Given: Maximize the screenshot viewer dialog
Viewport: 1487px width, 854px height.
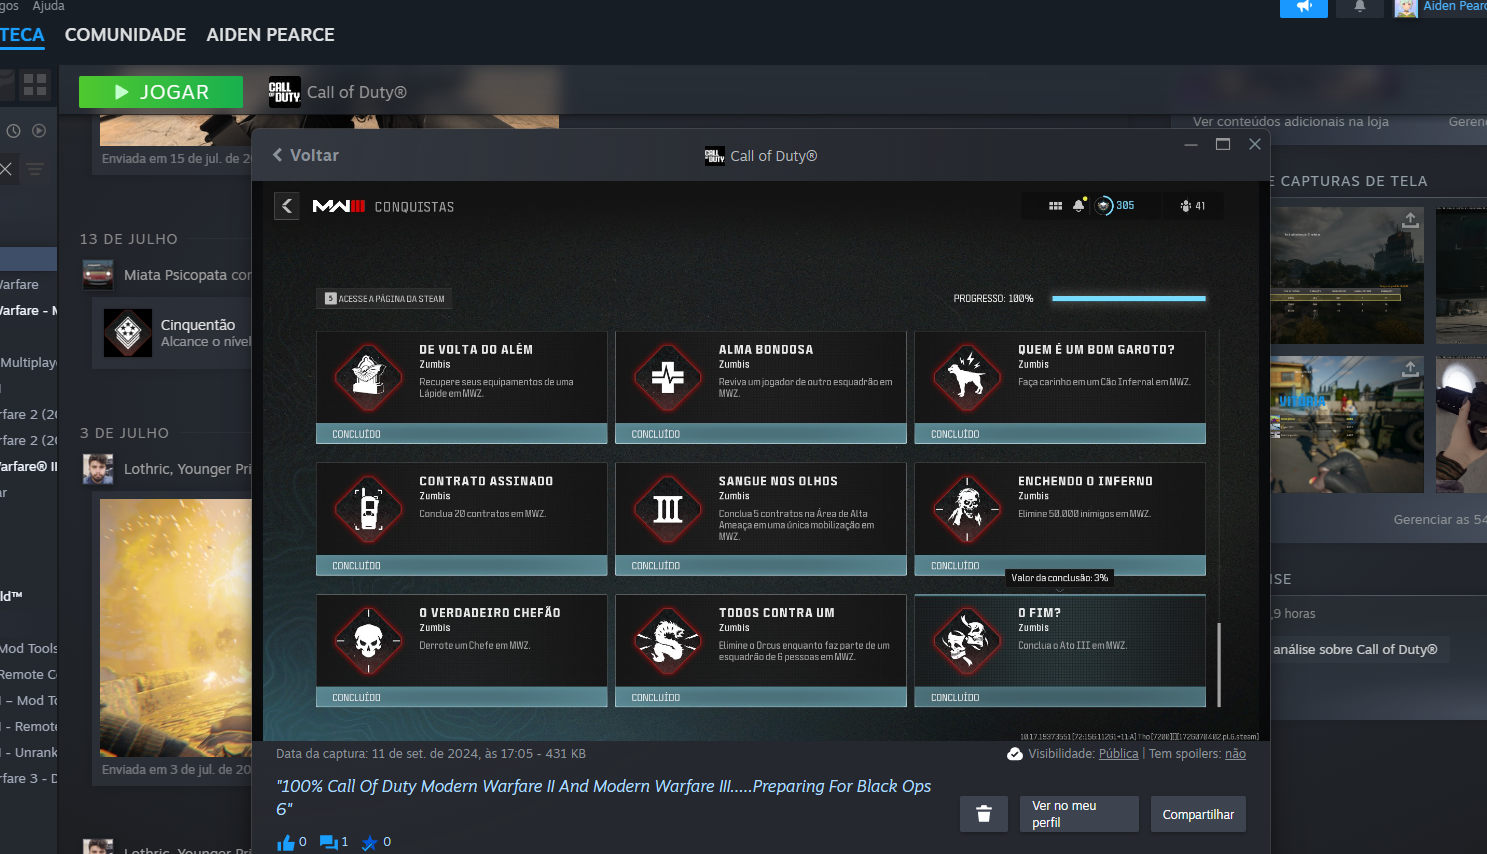Looking at the screenshot, I should tap(1223, 144).
